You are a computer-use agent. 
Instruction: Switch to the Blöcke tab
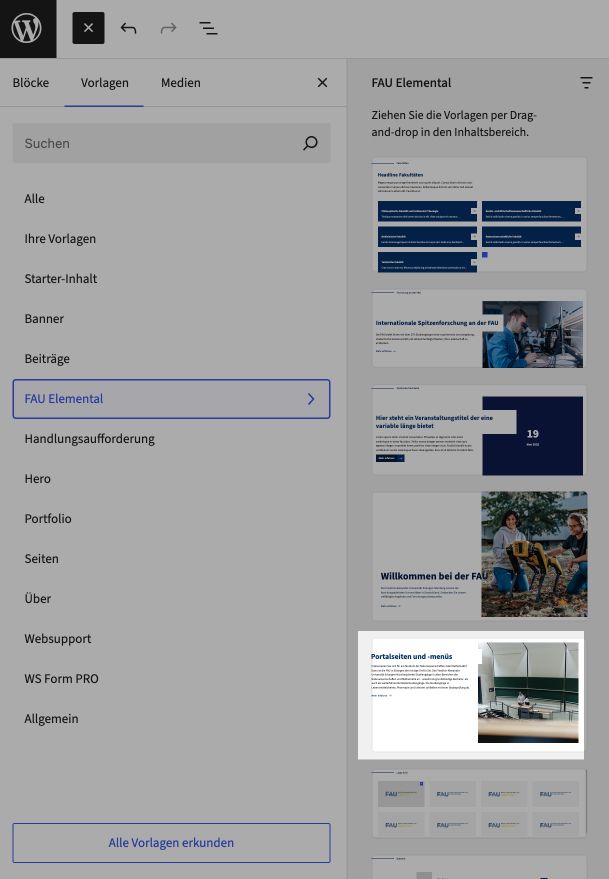click(31, 83)
